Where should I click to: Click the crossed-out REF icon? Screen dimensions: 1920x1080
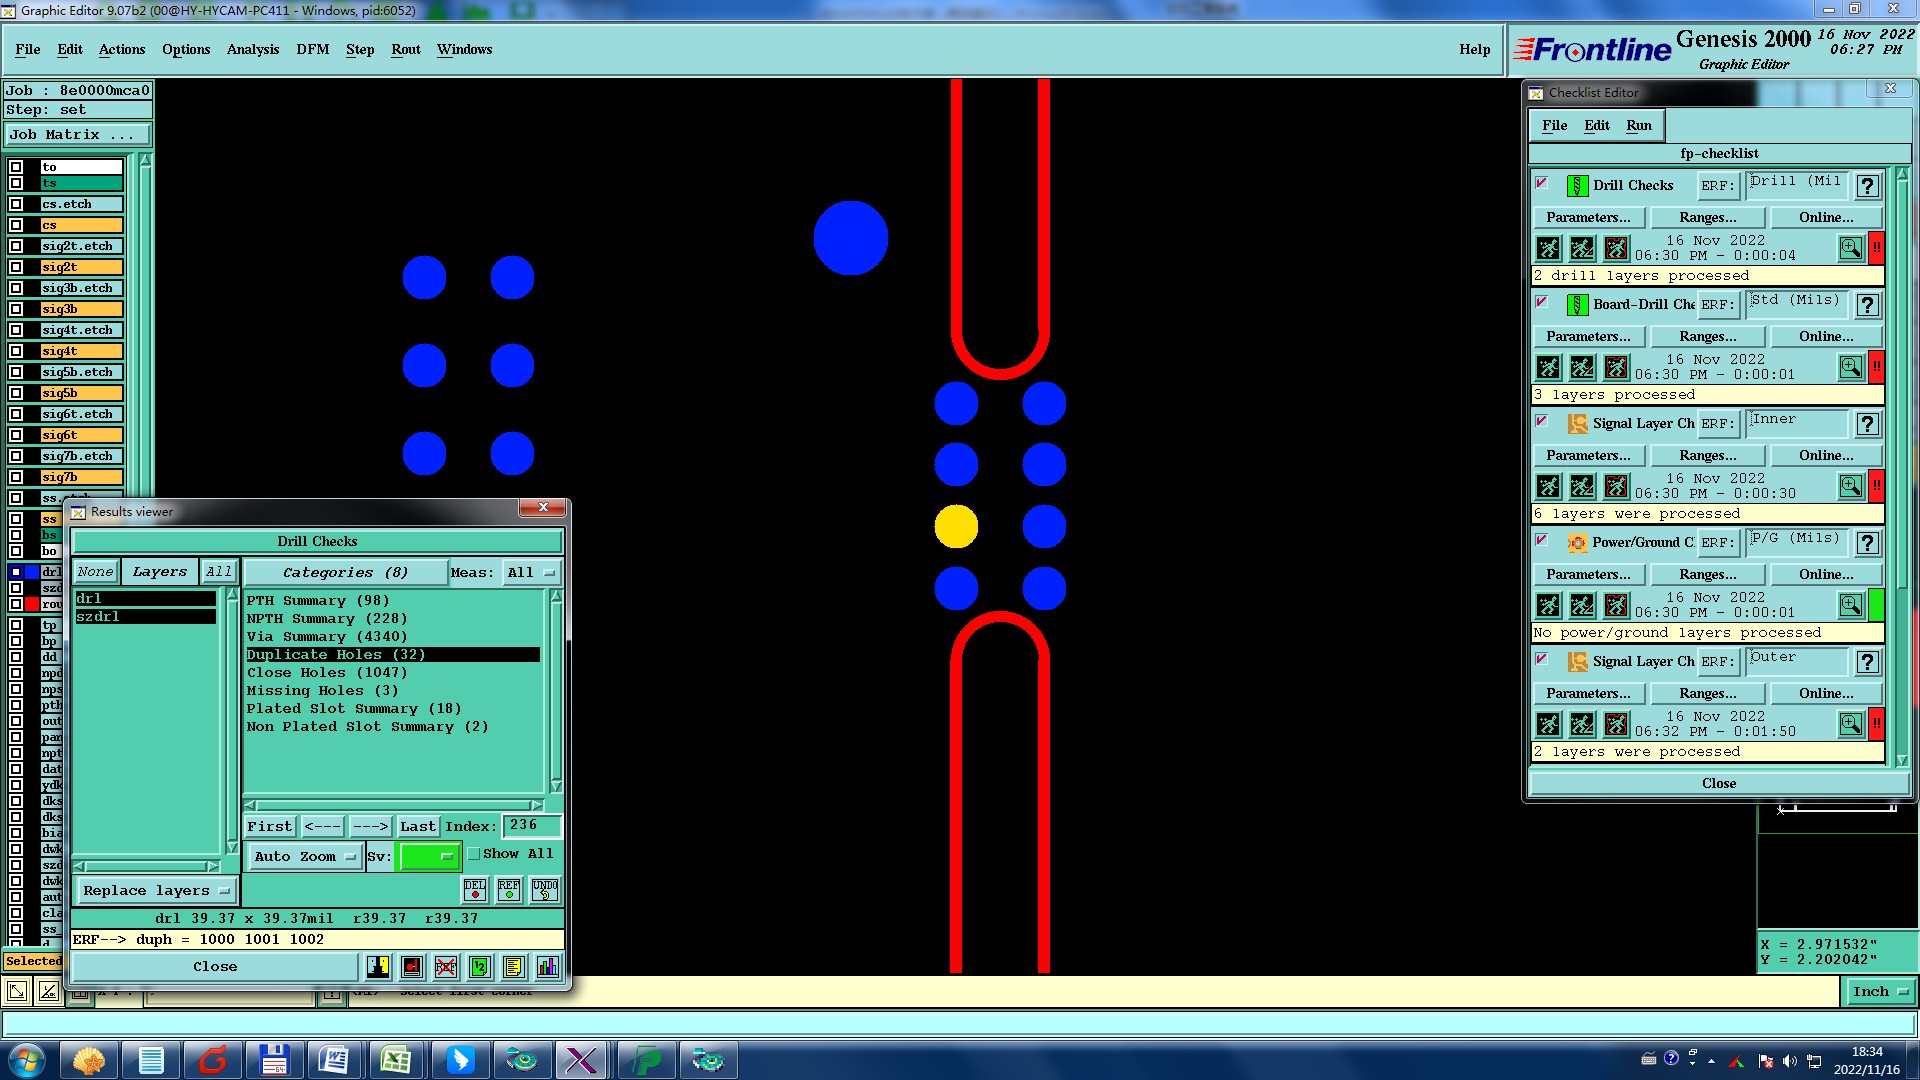(x=446, y=967)
